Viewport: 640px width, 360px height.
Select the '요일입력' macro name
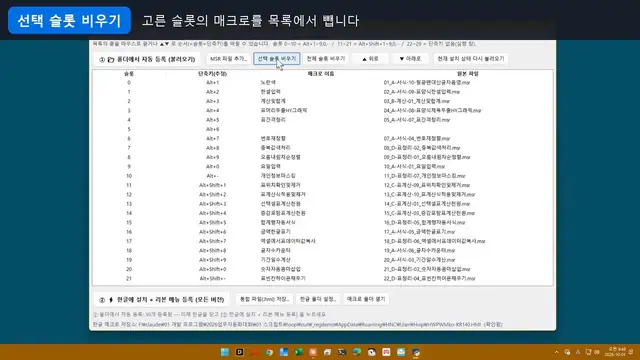[270, 167]
